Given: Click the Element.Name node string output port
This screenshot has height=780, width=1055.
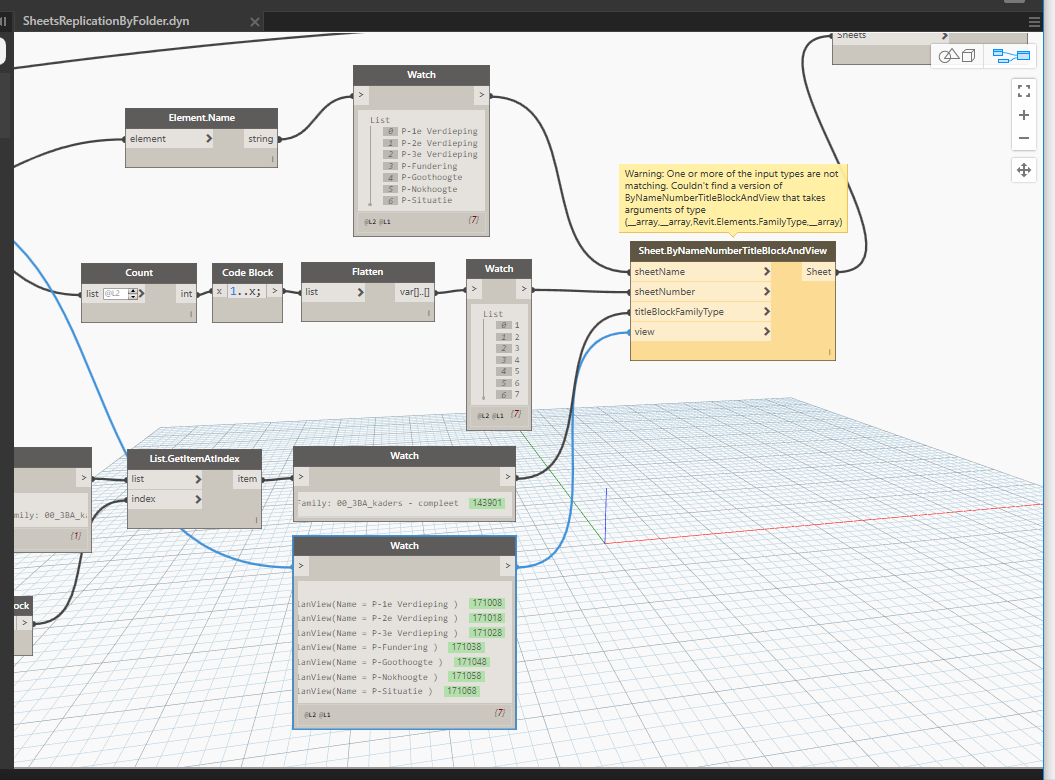Looking at the screenshot, I should click(x=261, y=139).
